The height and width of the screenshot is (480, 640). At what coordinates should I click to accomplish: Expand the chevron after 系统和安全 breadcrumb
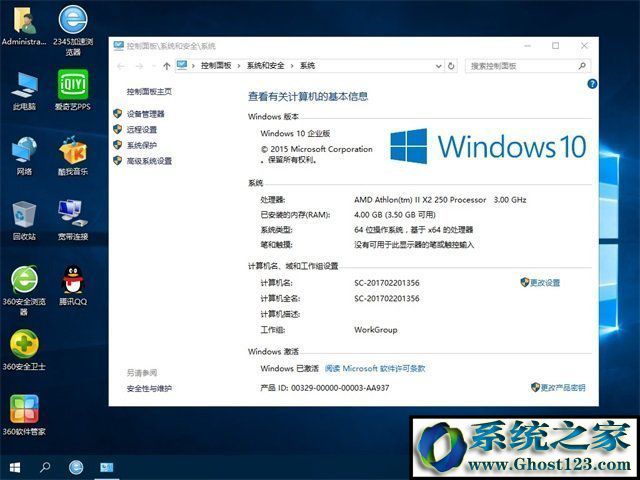pyautogui.click(x=292, y=66)
